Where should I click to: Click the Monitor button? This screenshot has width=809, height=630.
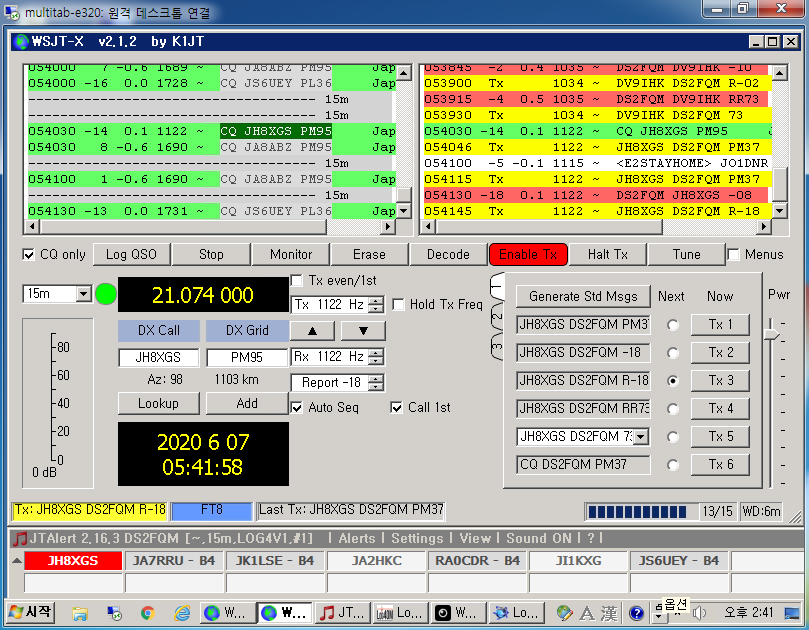[290, 254]
